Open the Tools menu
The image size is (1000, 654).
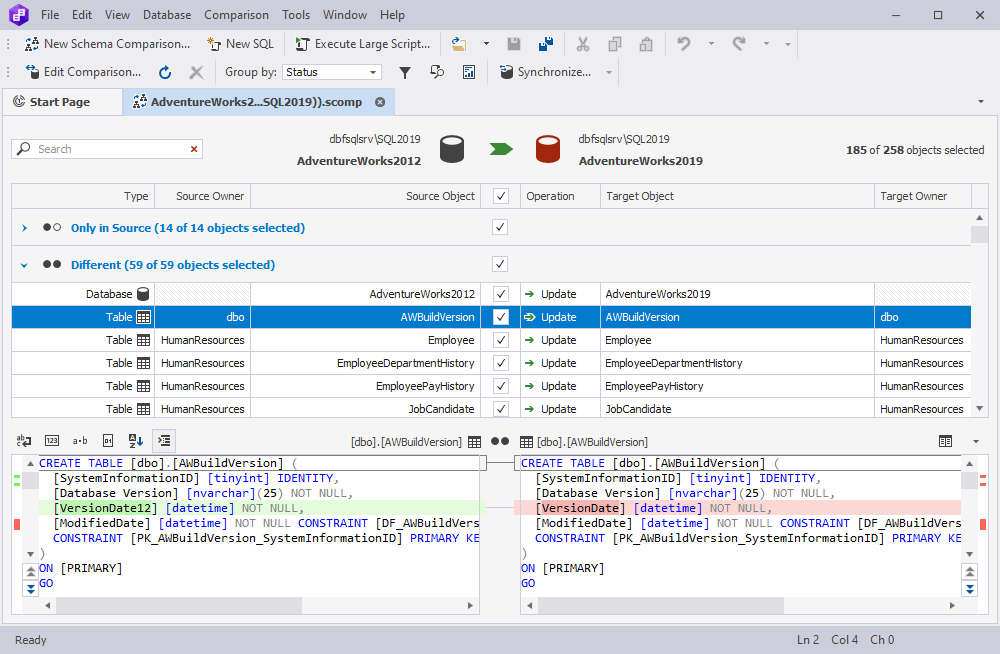click(296, 15)
